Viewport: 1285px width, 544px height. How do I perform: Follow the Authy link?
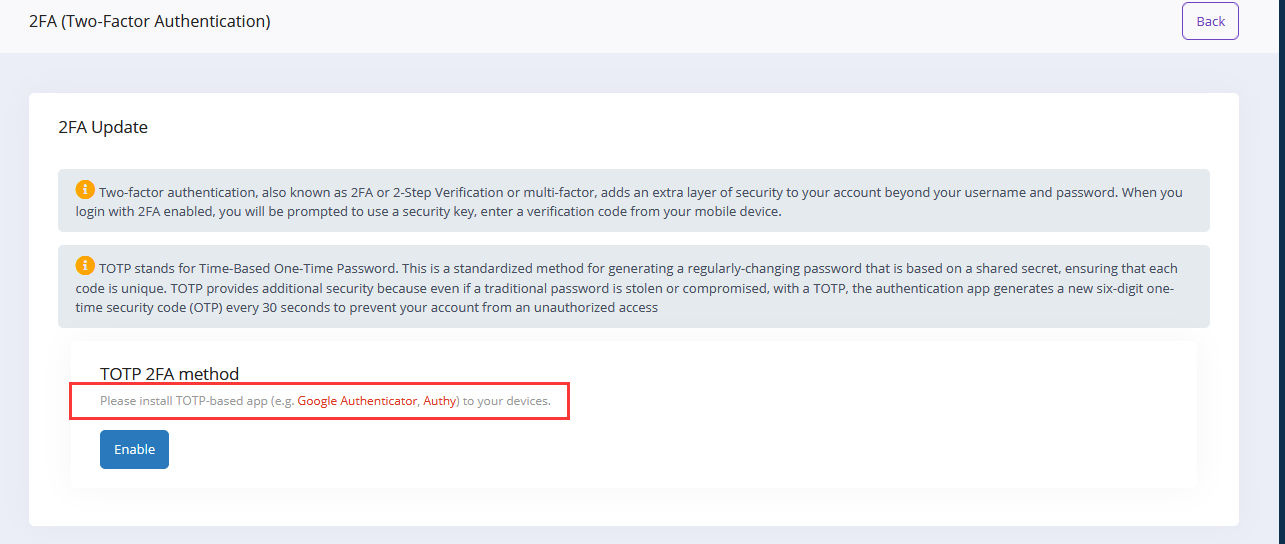tap(439, 401)
